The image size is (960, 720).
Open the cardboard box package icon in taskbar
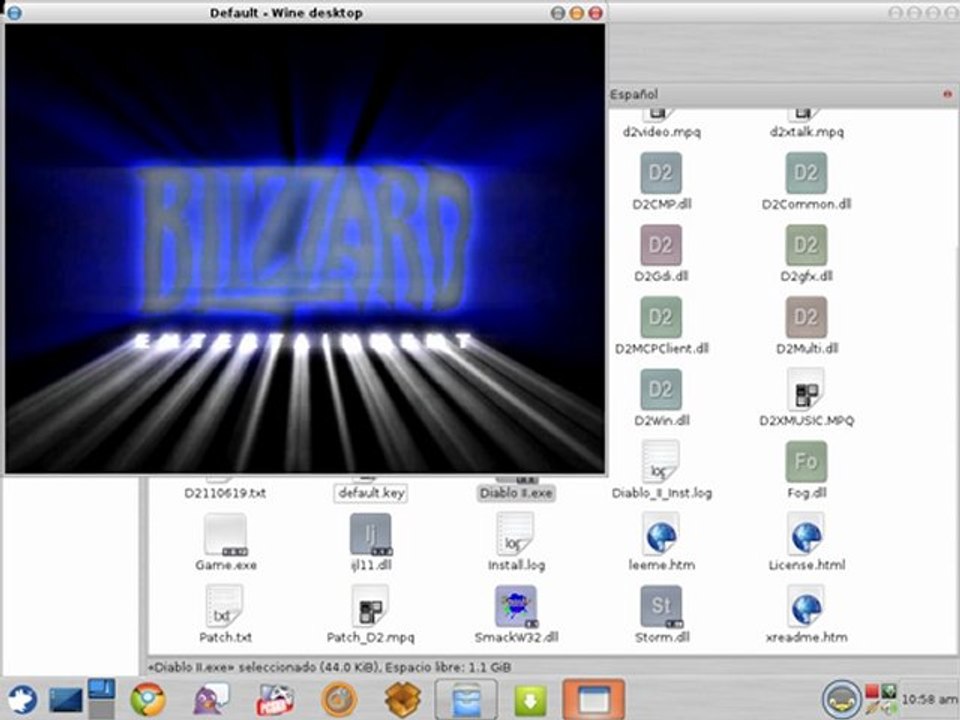(x=402, y=699)
